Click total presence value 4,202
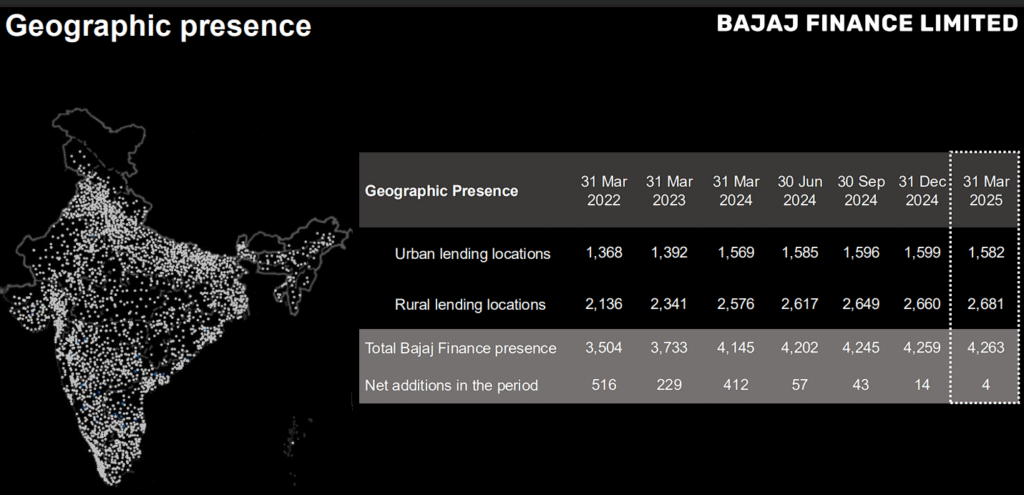 pyautogui.click(x=799, y=348)
